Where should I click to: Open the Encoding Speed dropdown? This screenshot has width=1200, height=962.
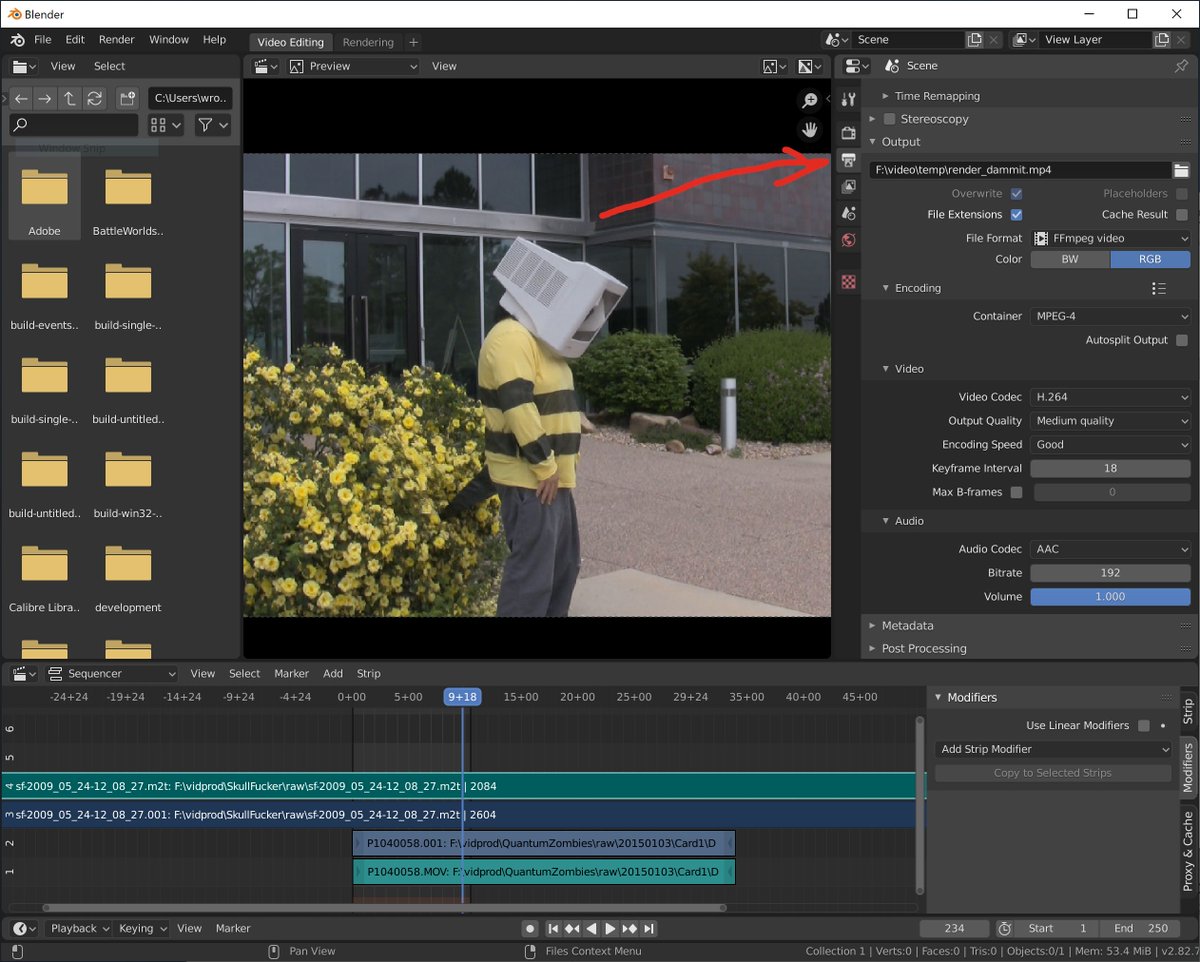1111,445
